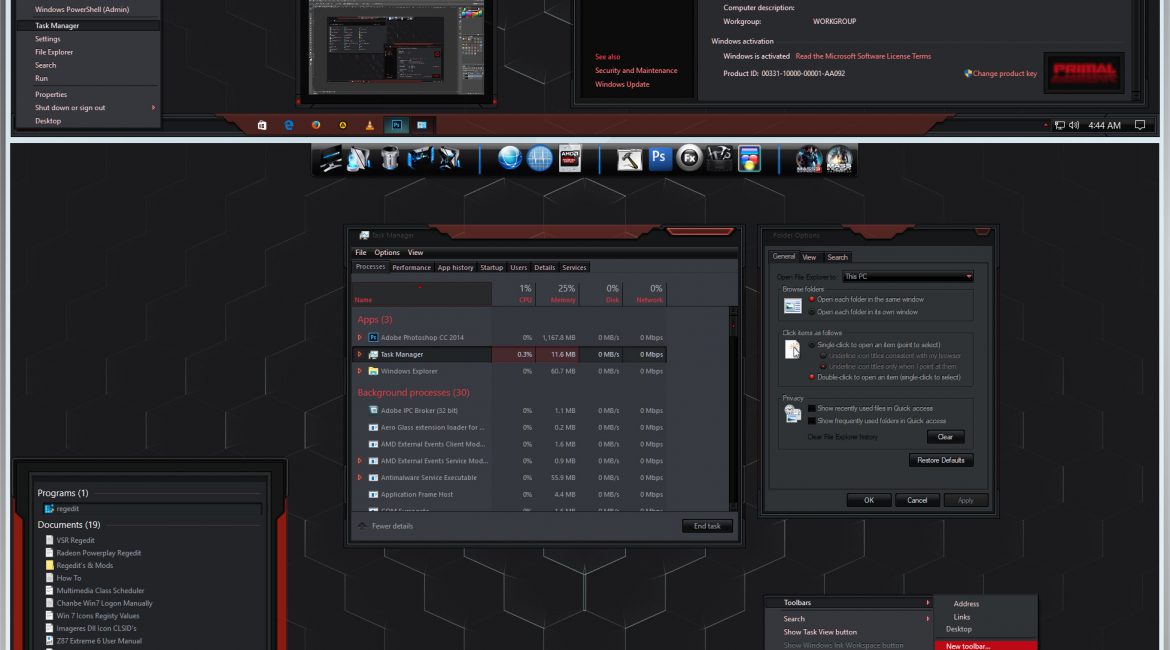
Task: Switch to Photoshop on the taskbar
Action: (x=396, y=125)
